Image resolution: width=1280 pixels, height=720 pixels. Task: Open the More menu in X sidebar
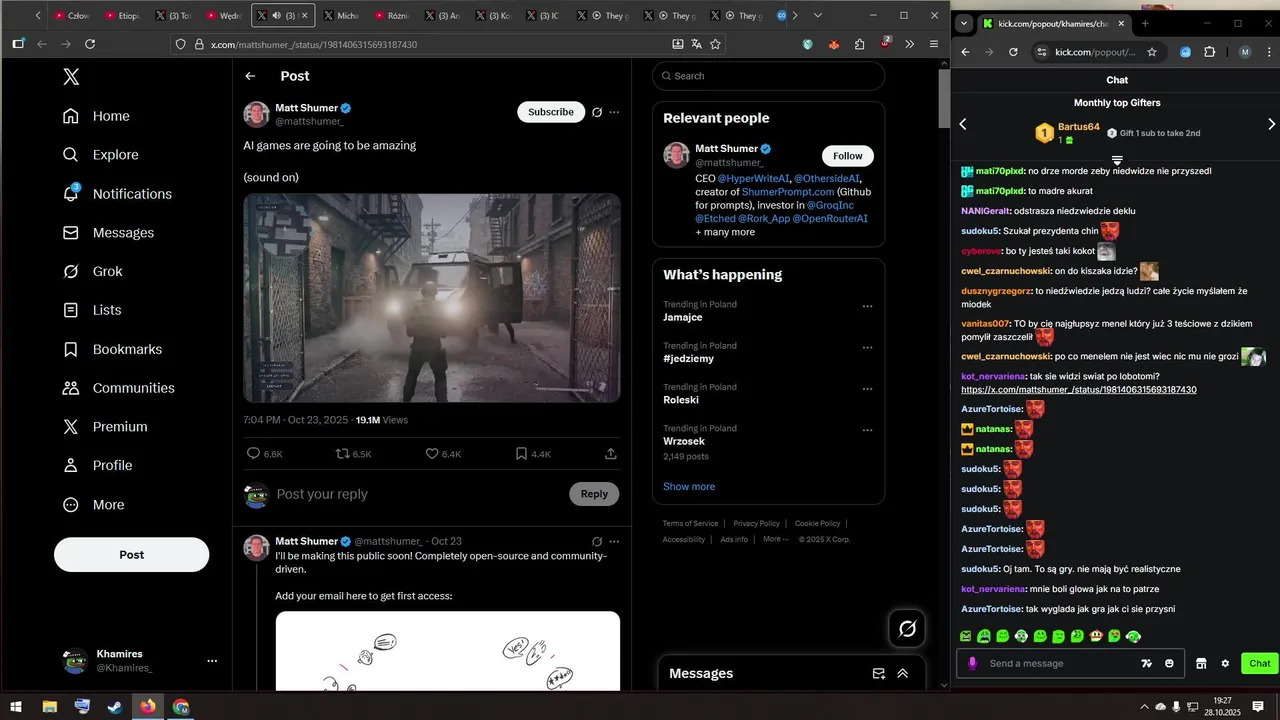[94, 505]
